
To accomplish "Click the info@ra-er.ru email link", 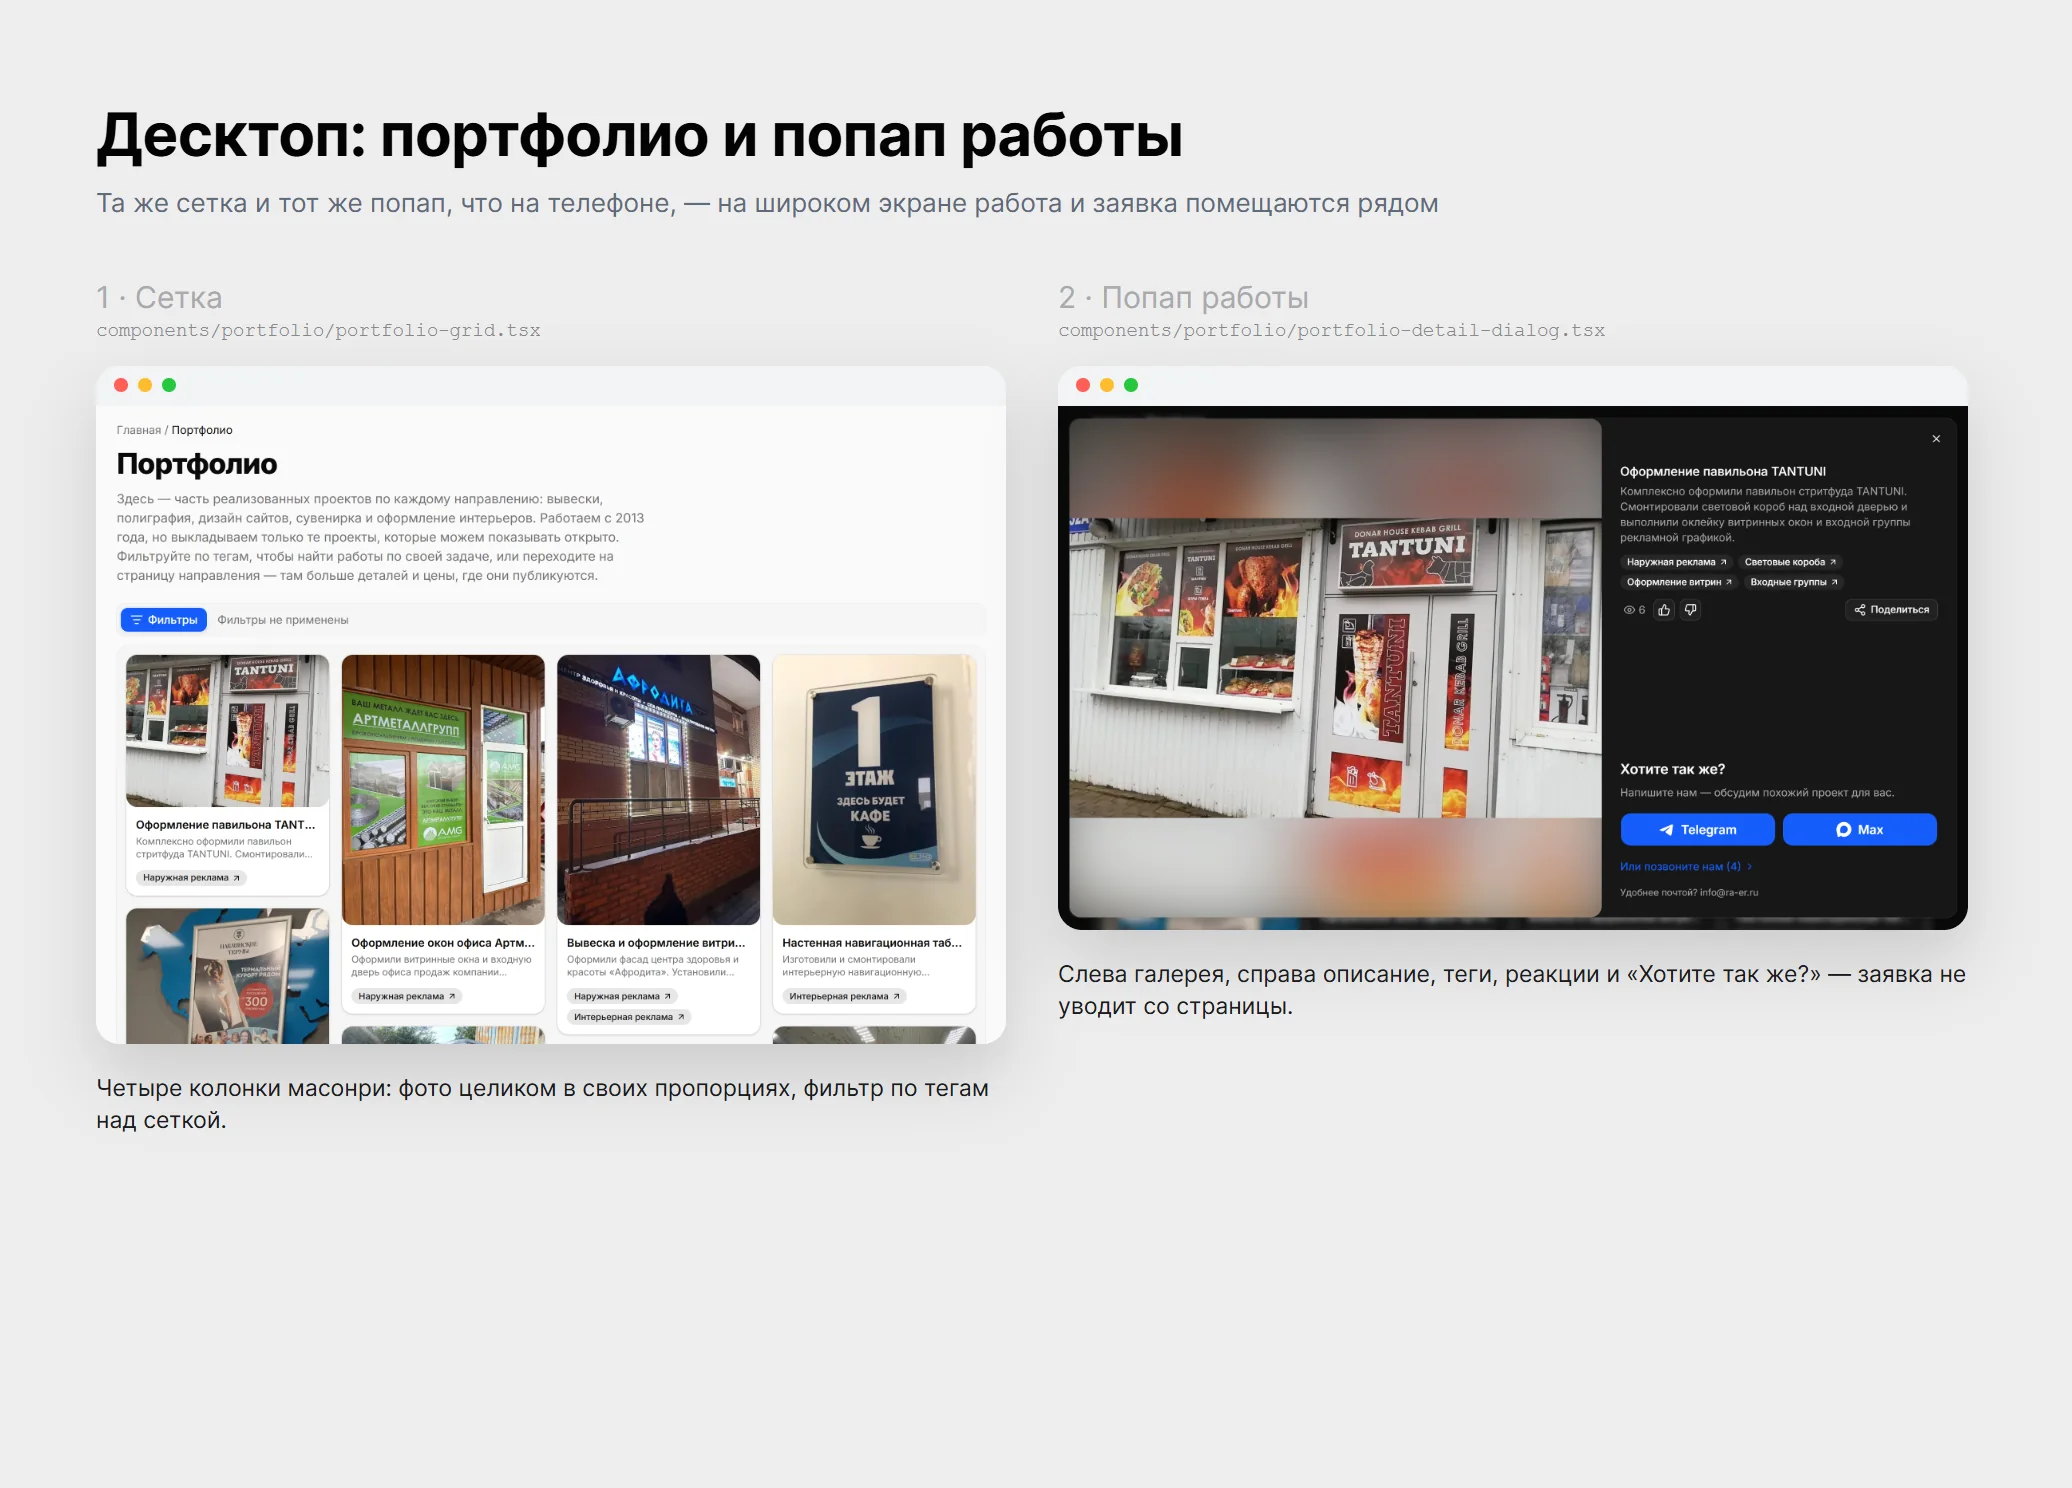I will (1728, 893).
